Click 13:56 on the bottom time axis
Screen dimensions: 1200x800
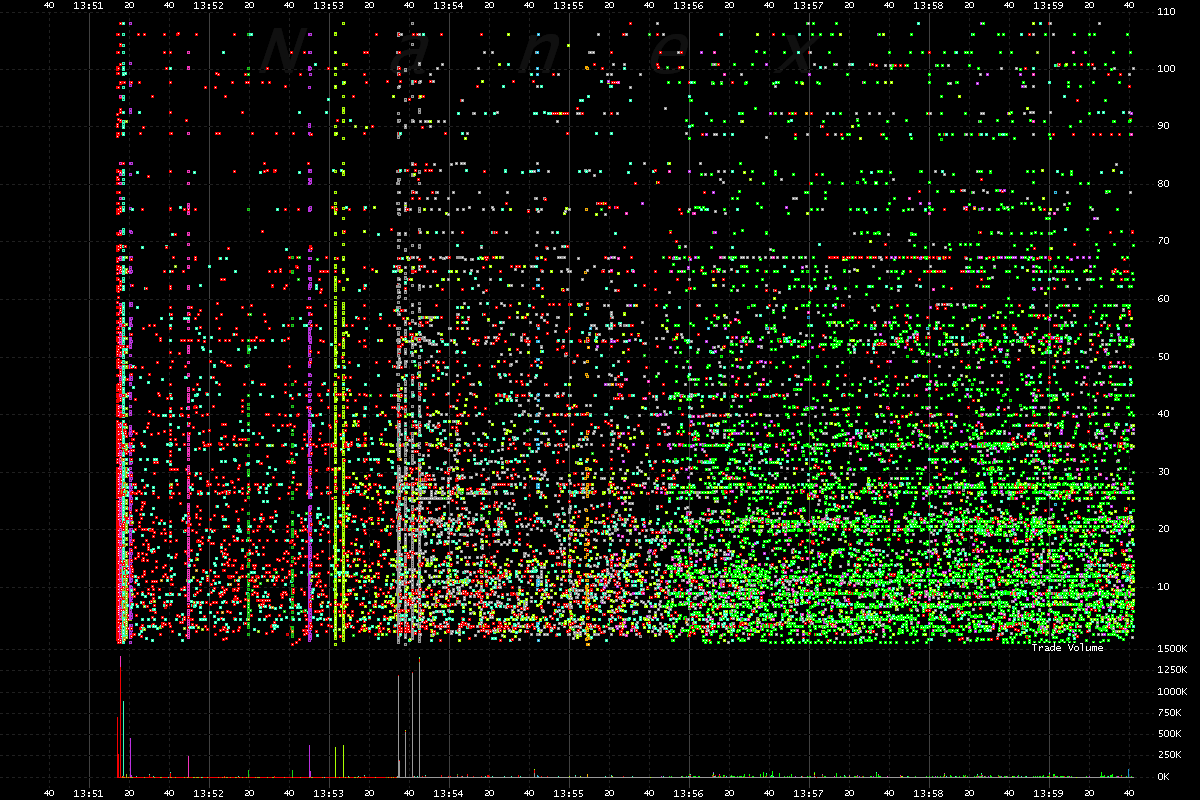pos(689,792)
